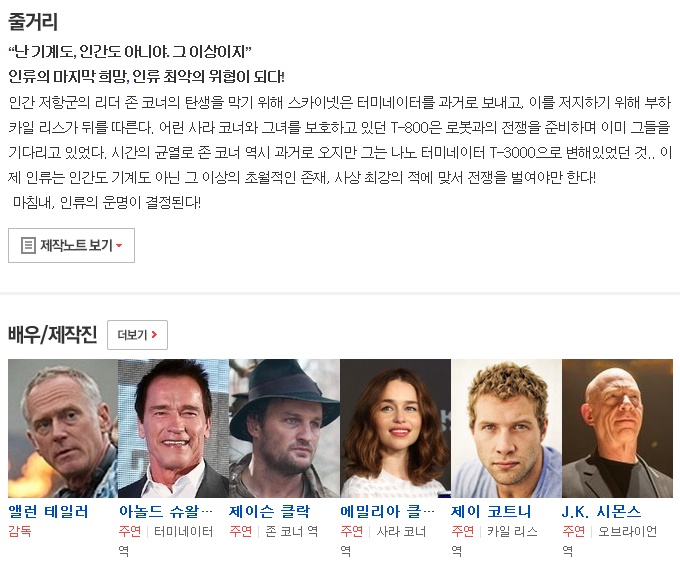The image size is (680, 566).
Task: Open 앨런 테일러 director photo
Action: point(63,428)
